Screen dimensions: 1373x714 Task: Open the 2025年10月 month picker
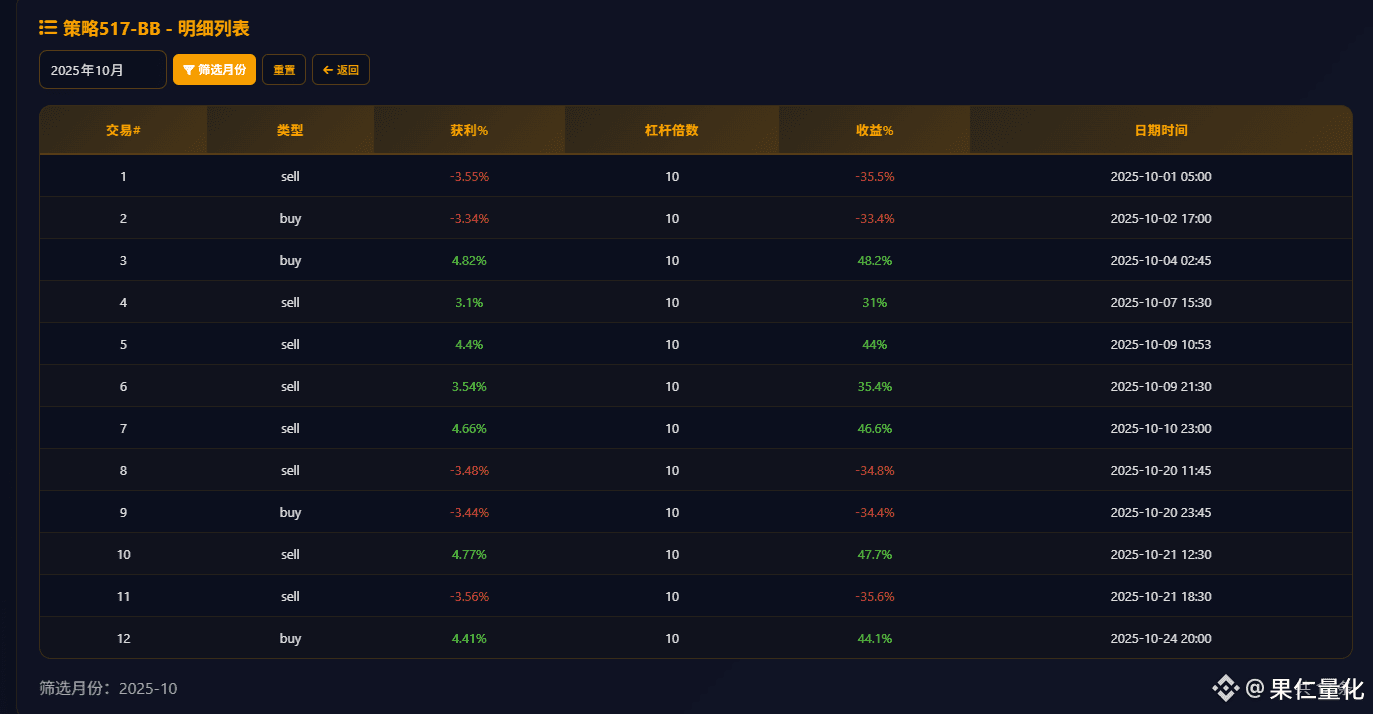tap(102, 70)
